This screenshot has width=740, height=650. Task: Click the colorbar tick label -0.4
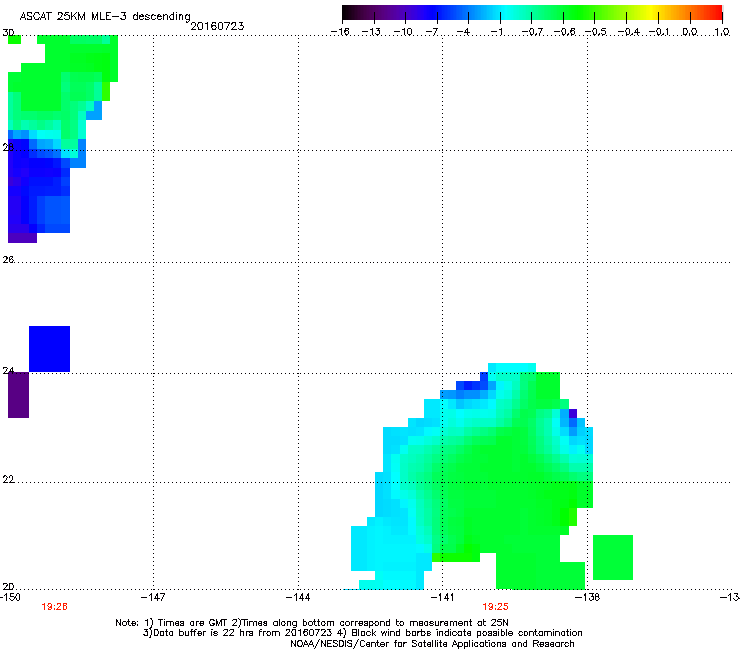pyautogui.click(x=629, y=32)
